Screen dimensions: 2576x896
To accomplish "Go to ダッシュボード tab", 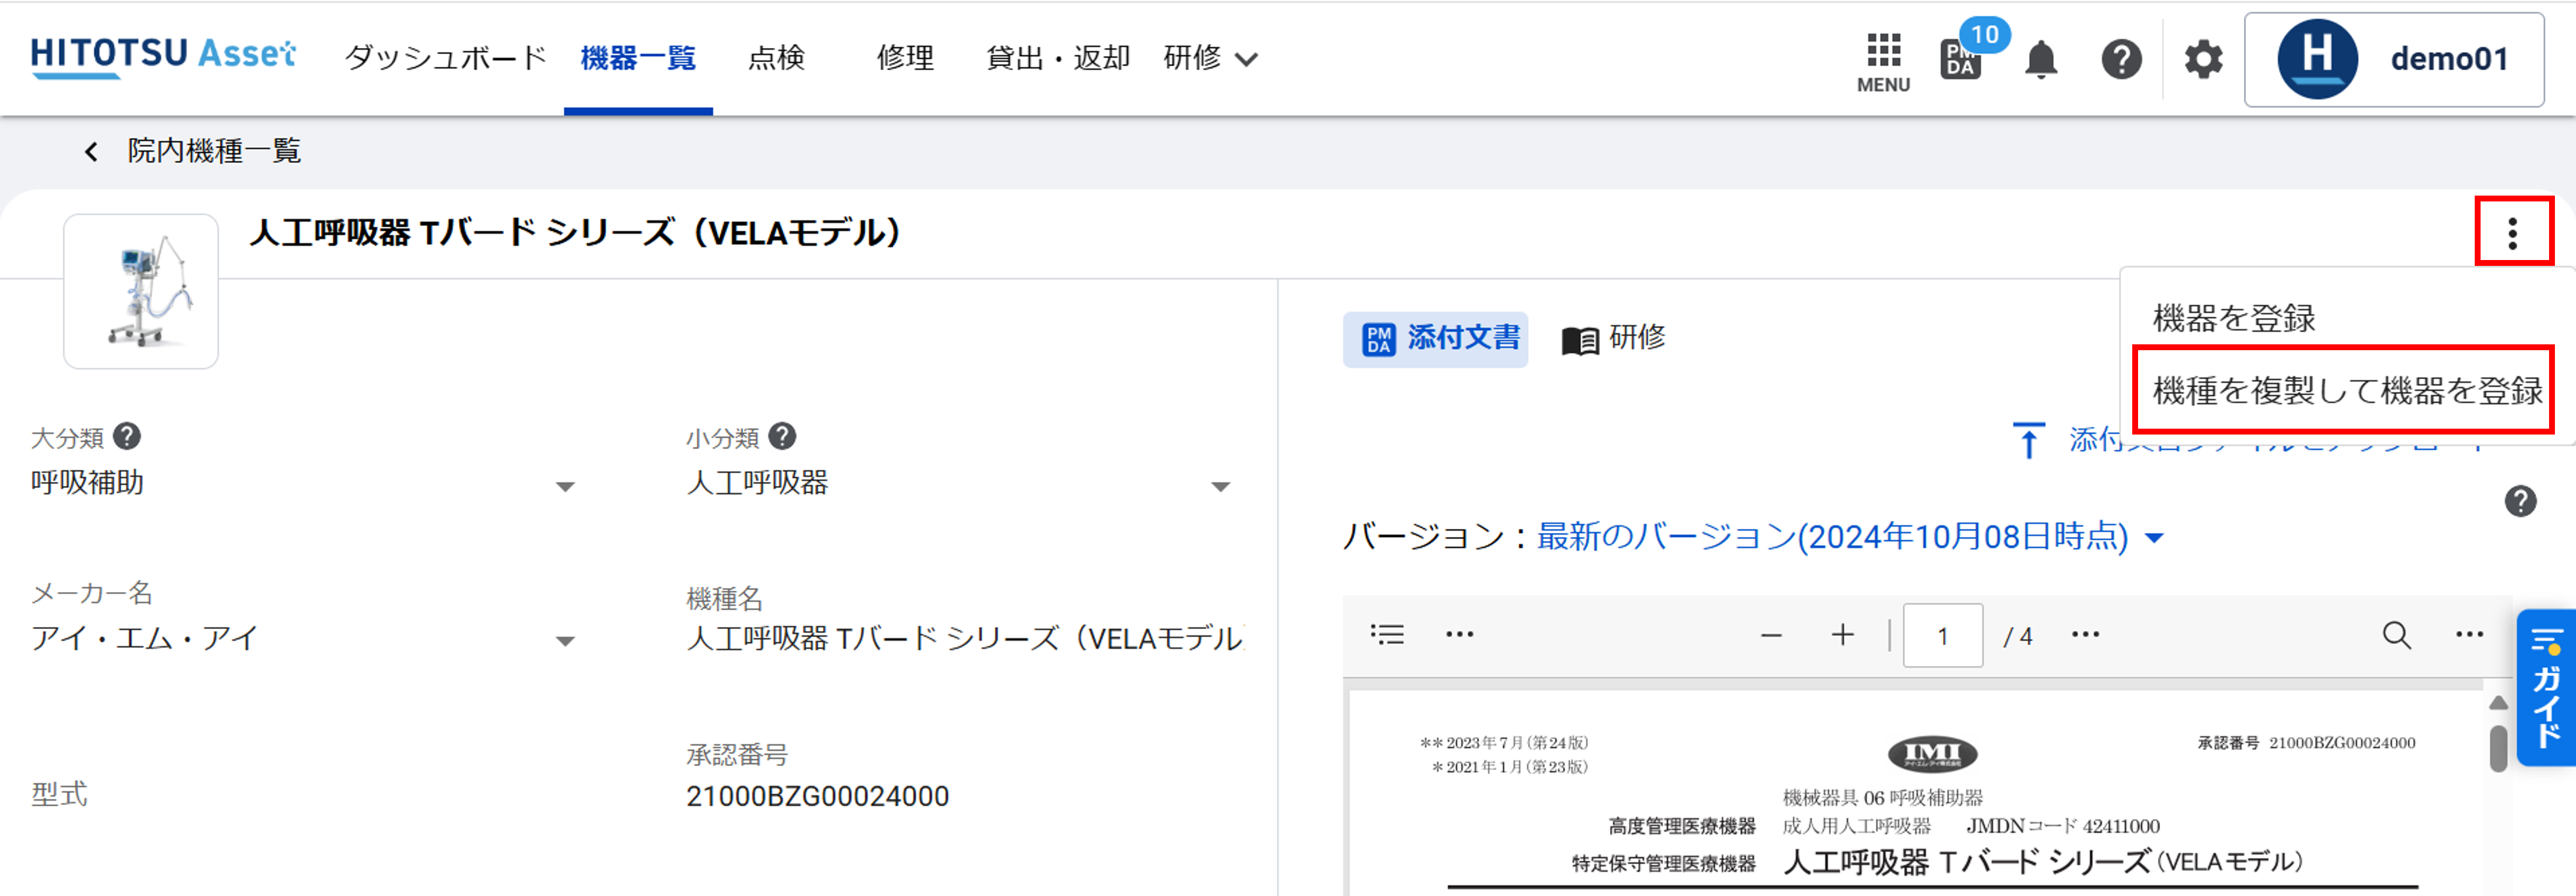I will [x=445, y=58].
